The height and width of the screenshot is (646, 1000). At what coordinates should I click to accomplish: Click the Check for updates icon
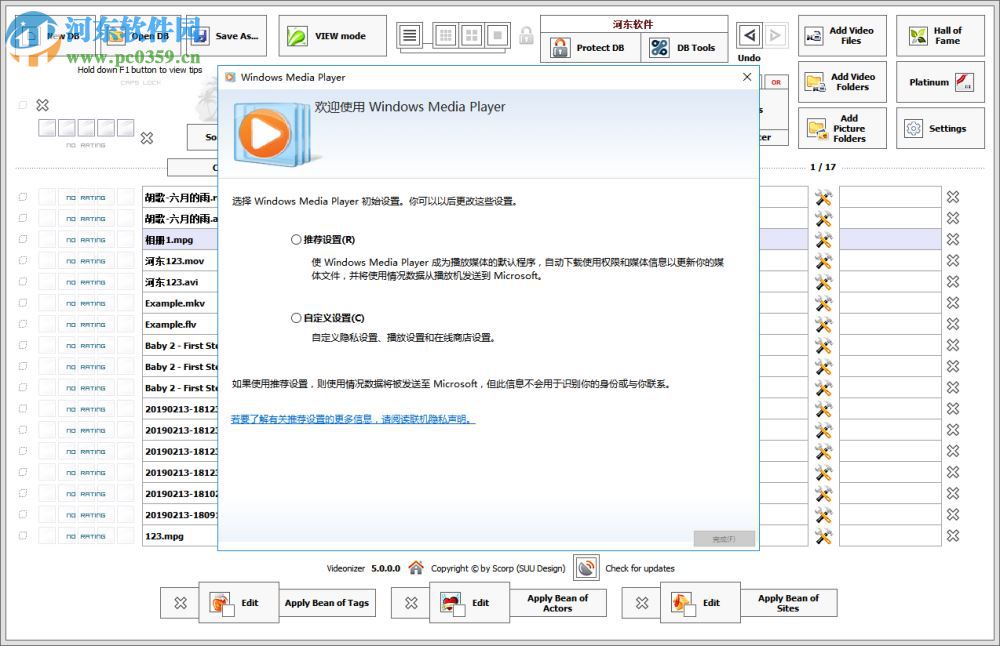tap(586, 567)
